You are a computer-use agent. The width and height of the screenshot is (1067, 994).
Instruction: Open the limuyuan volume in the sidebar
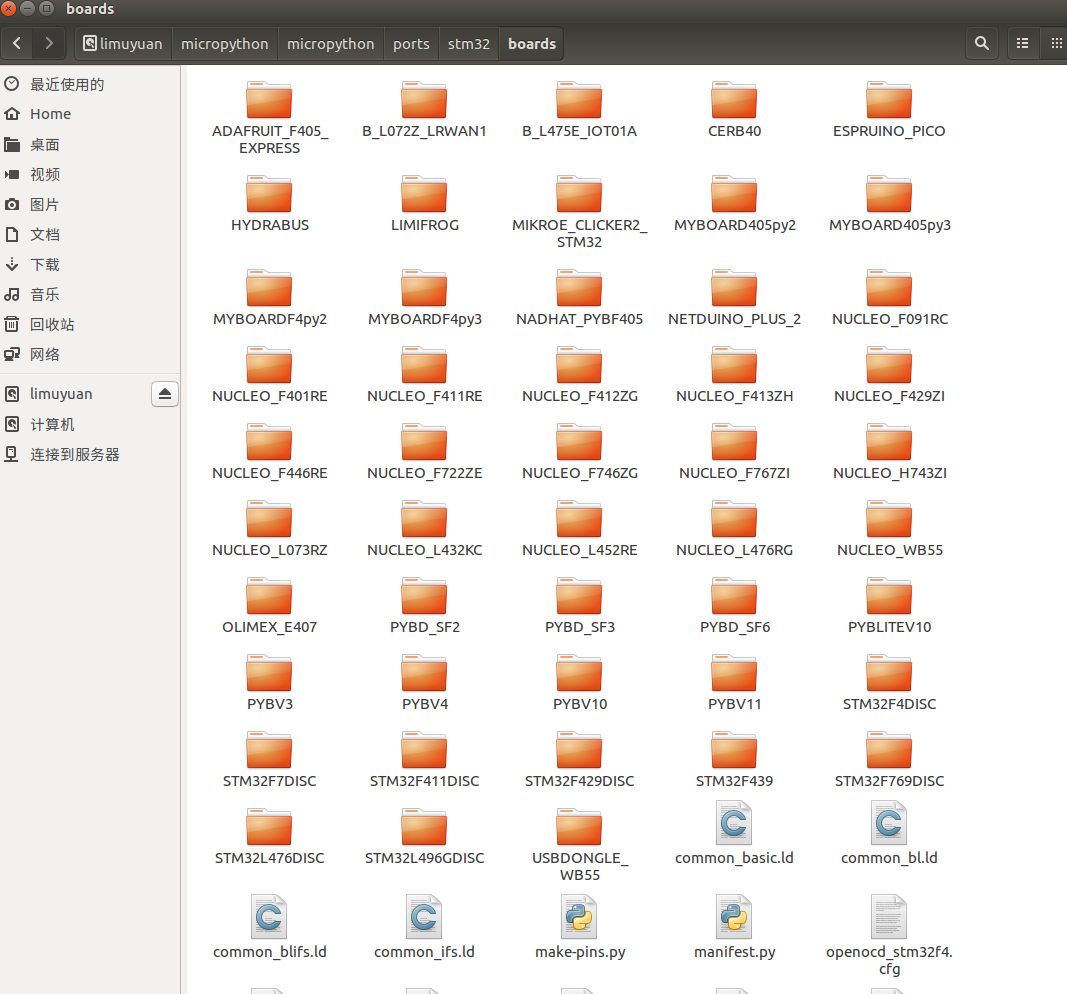pos(75,394)
